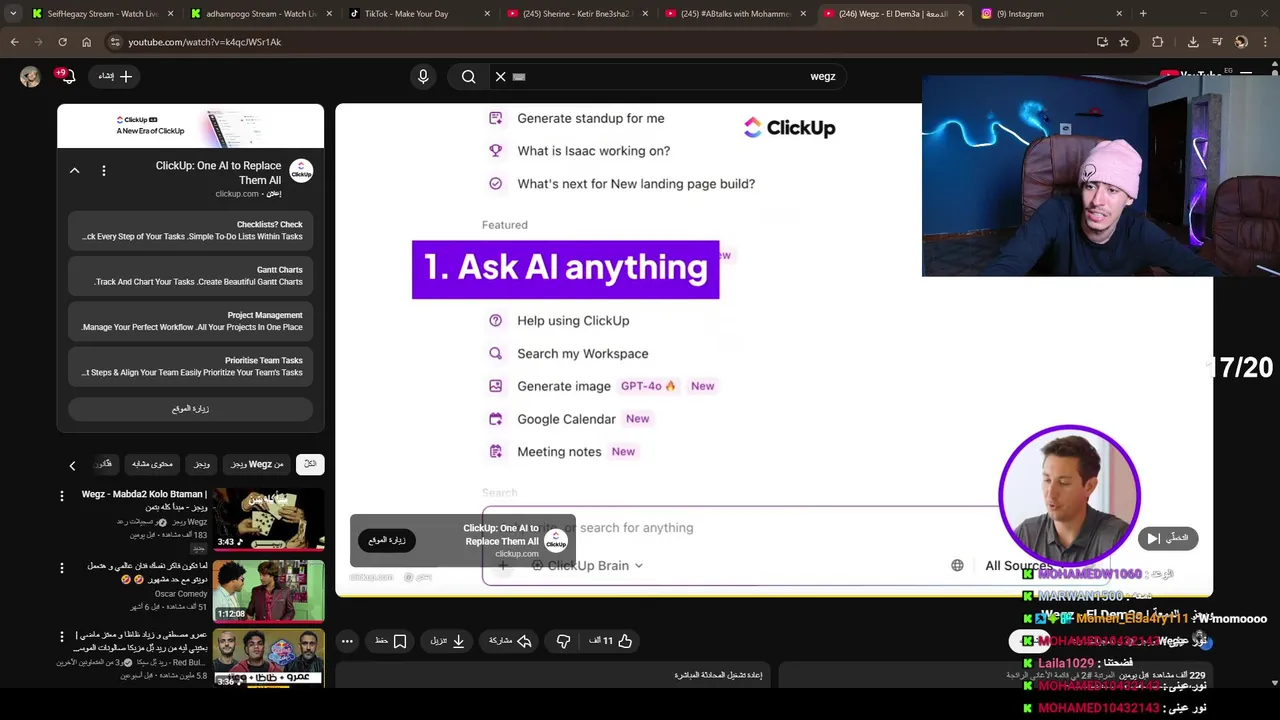
Task: Open a new browser tab
Action: (x=1143, y=14)
